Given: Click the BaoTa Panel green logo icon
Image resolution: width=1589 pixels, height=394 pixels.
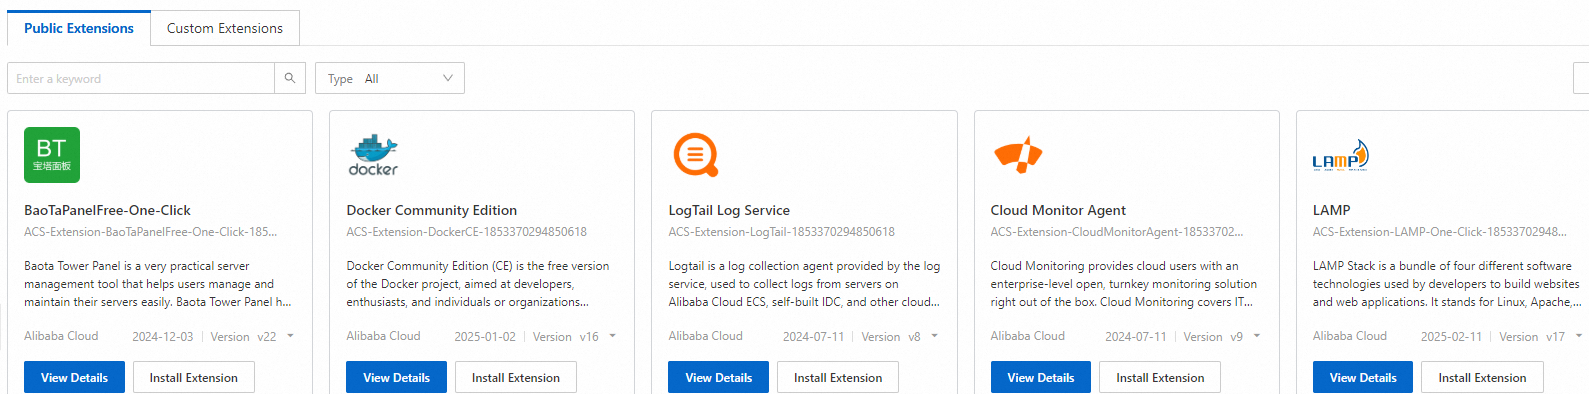Looking at the screenshot, I should click(52, 155).
